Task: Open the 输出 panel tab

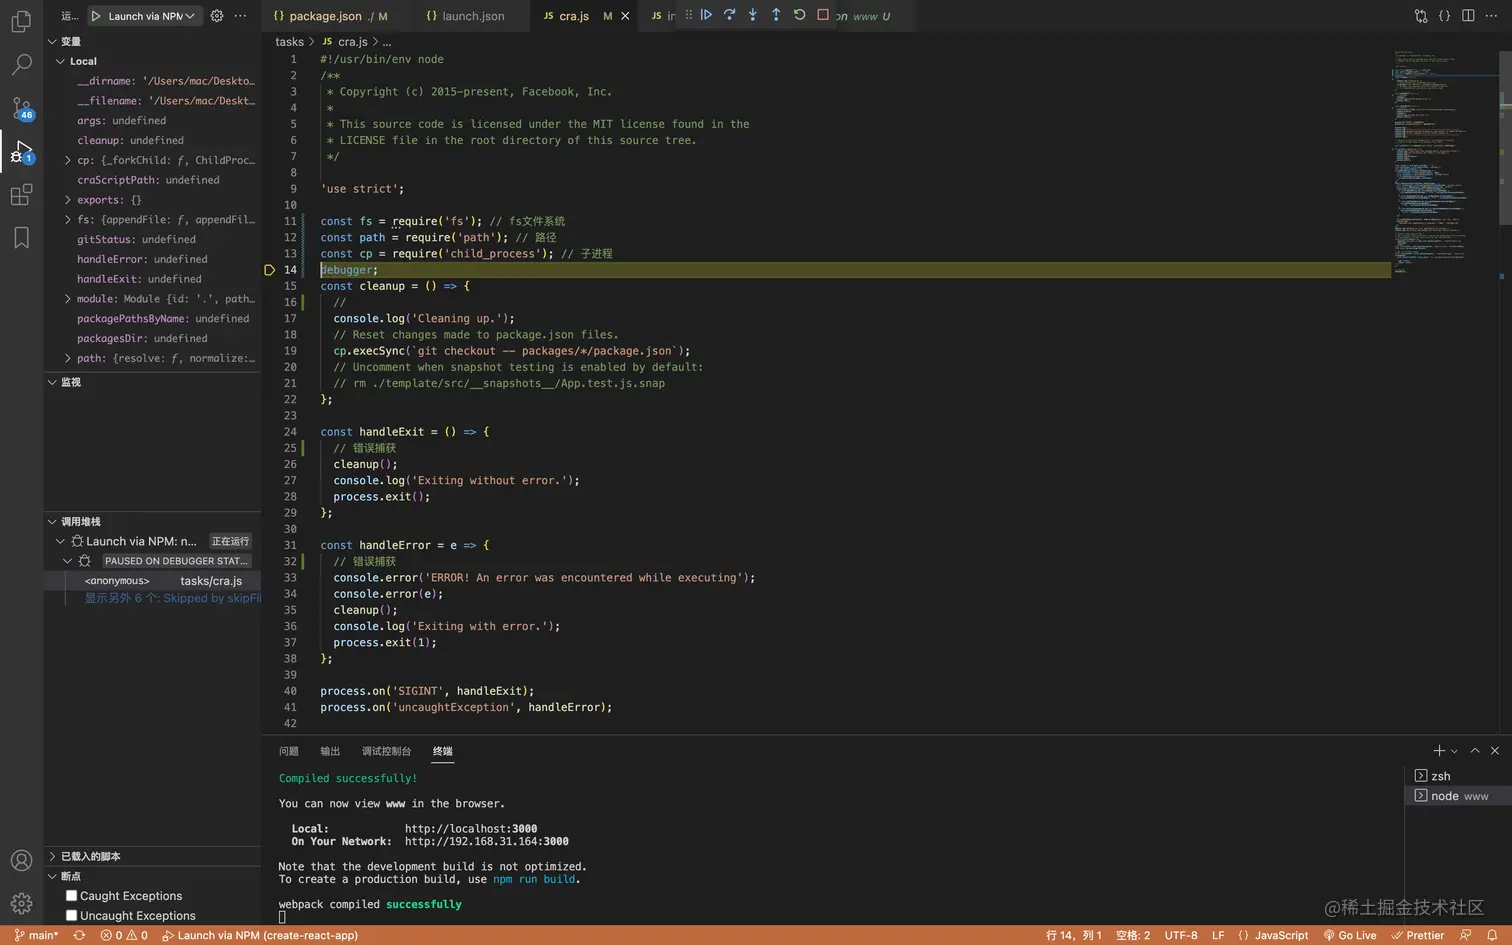Action: (x=330, y=751)
